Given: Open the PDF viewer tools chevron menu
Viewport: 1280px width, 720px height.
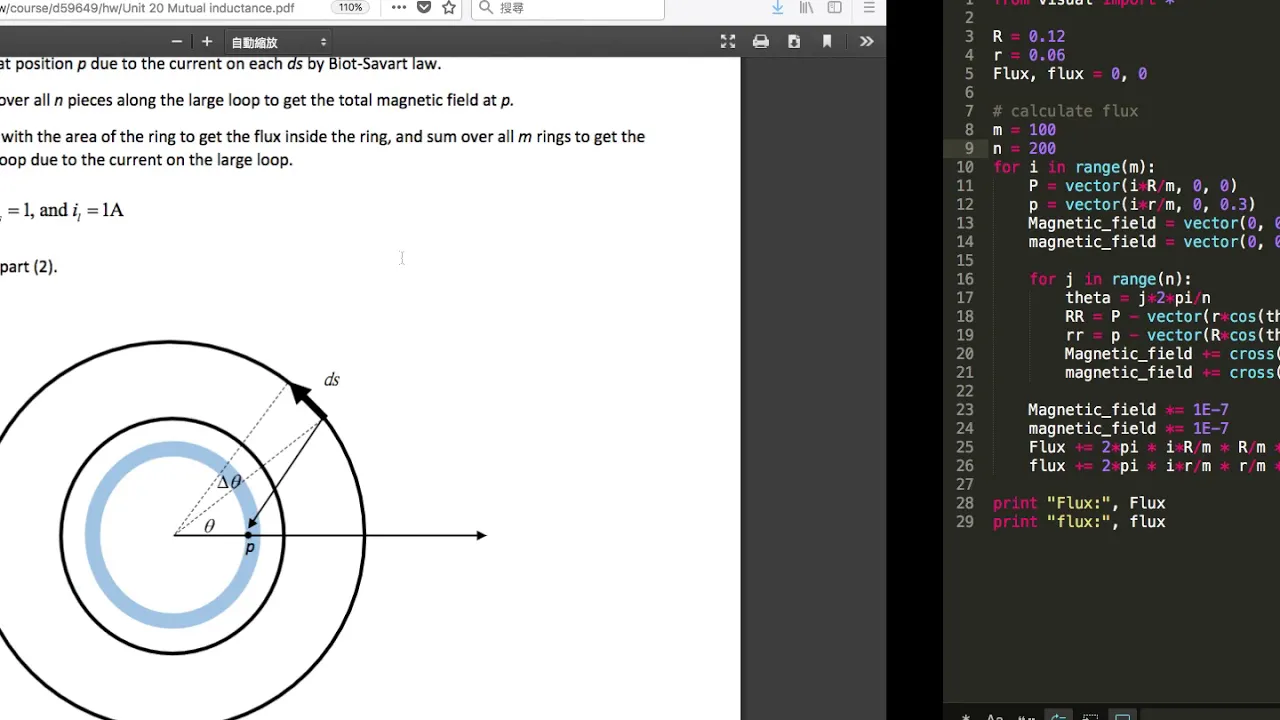Looking at the screenshot, I should (x=866, y=41).
